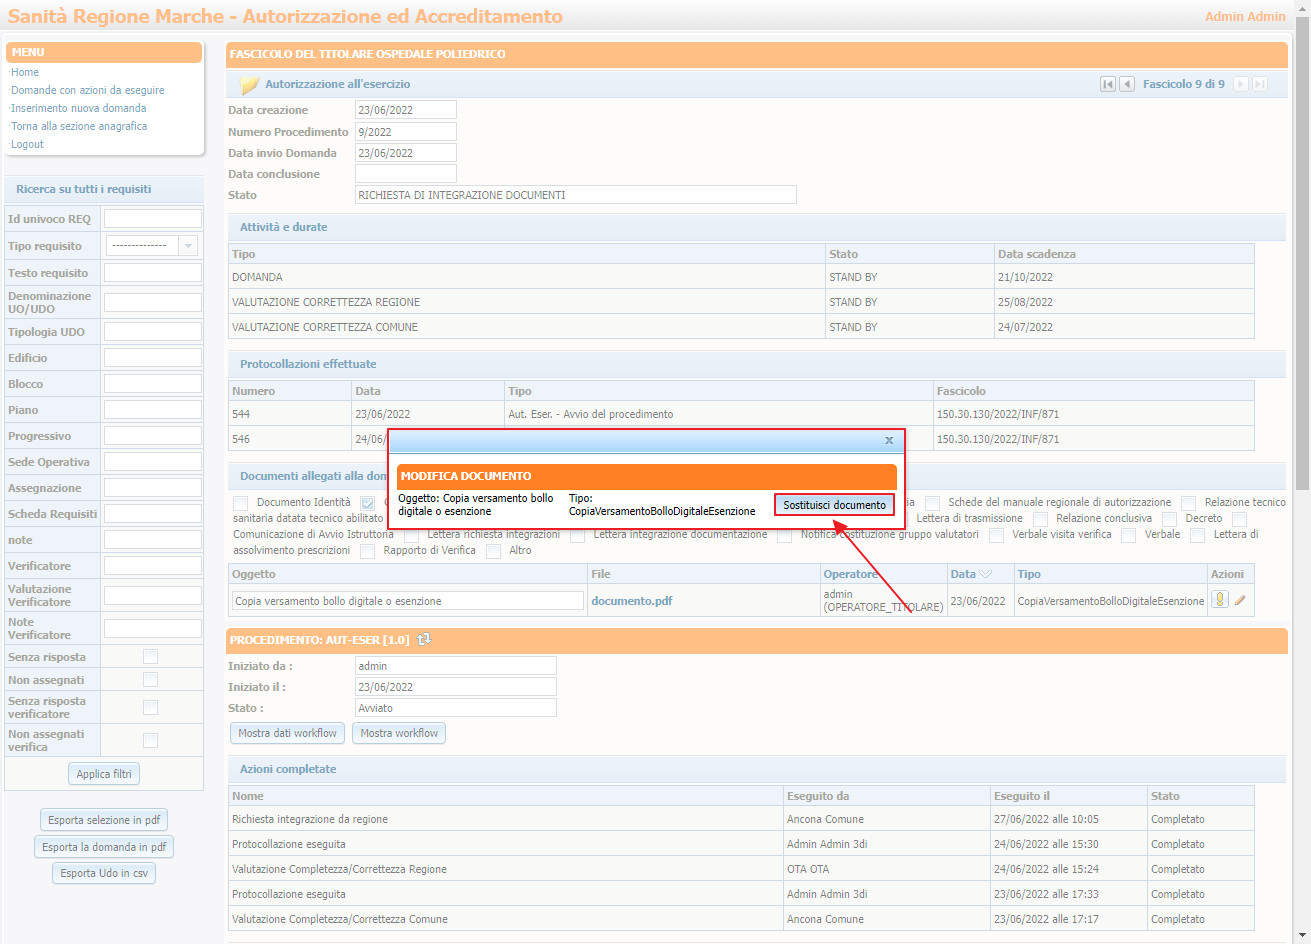Go to the previous fascicolo
This screenshot has width=1311, height=944.
pyautogui.click(x=1126, y=84)
